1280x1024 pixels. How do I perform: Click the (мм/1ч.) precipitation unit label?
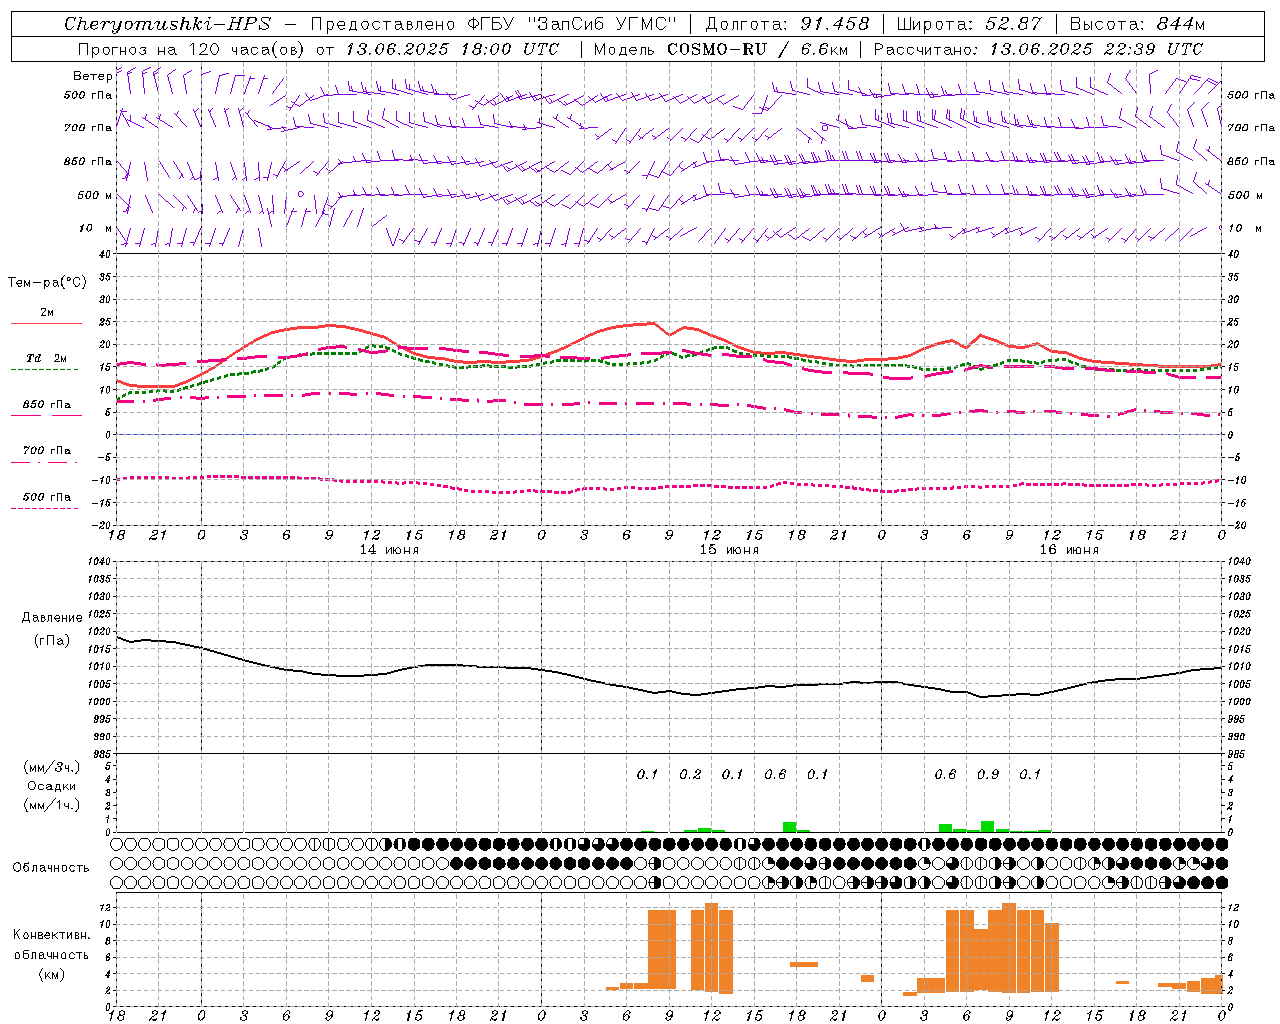point(52,805)
